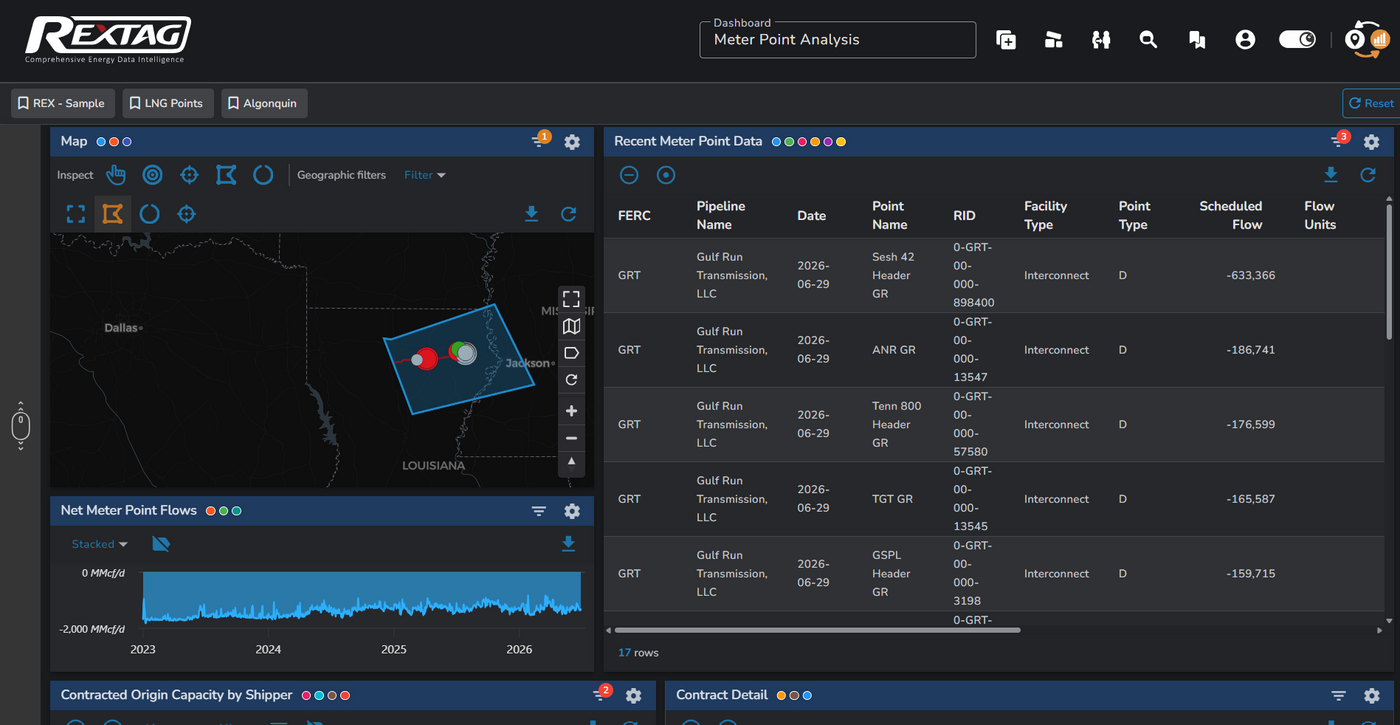Open Recent Meter Point Data filter icon
The height and width of the screenshot is (725, 1400).
tap(1338, 141)
